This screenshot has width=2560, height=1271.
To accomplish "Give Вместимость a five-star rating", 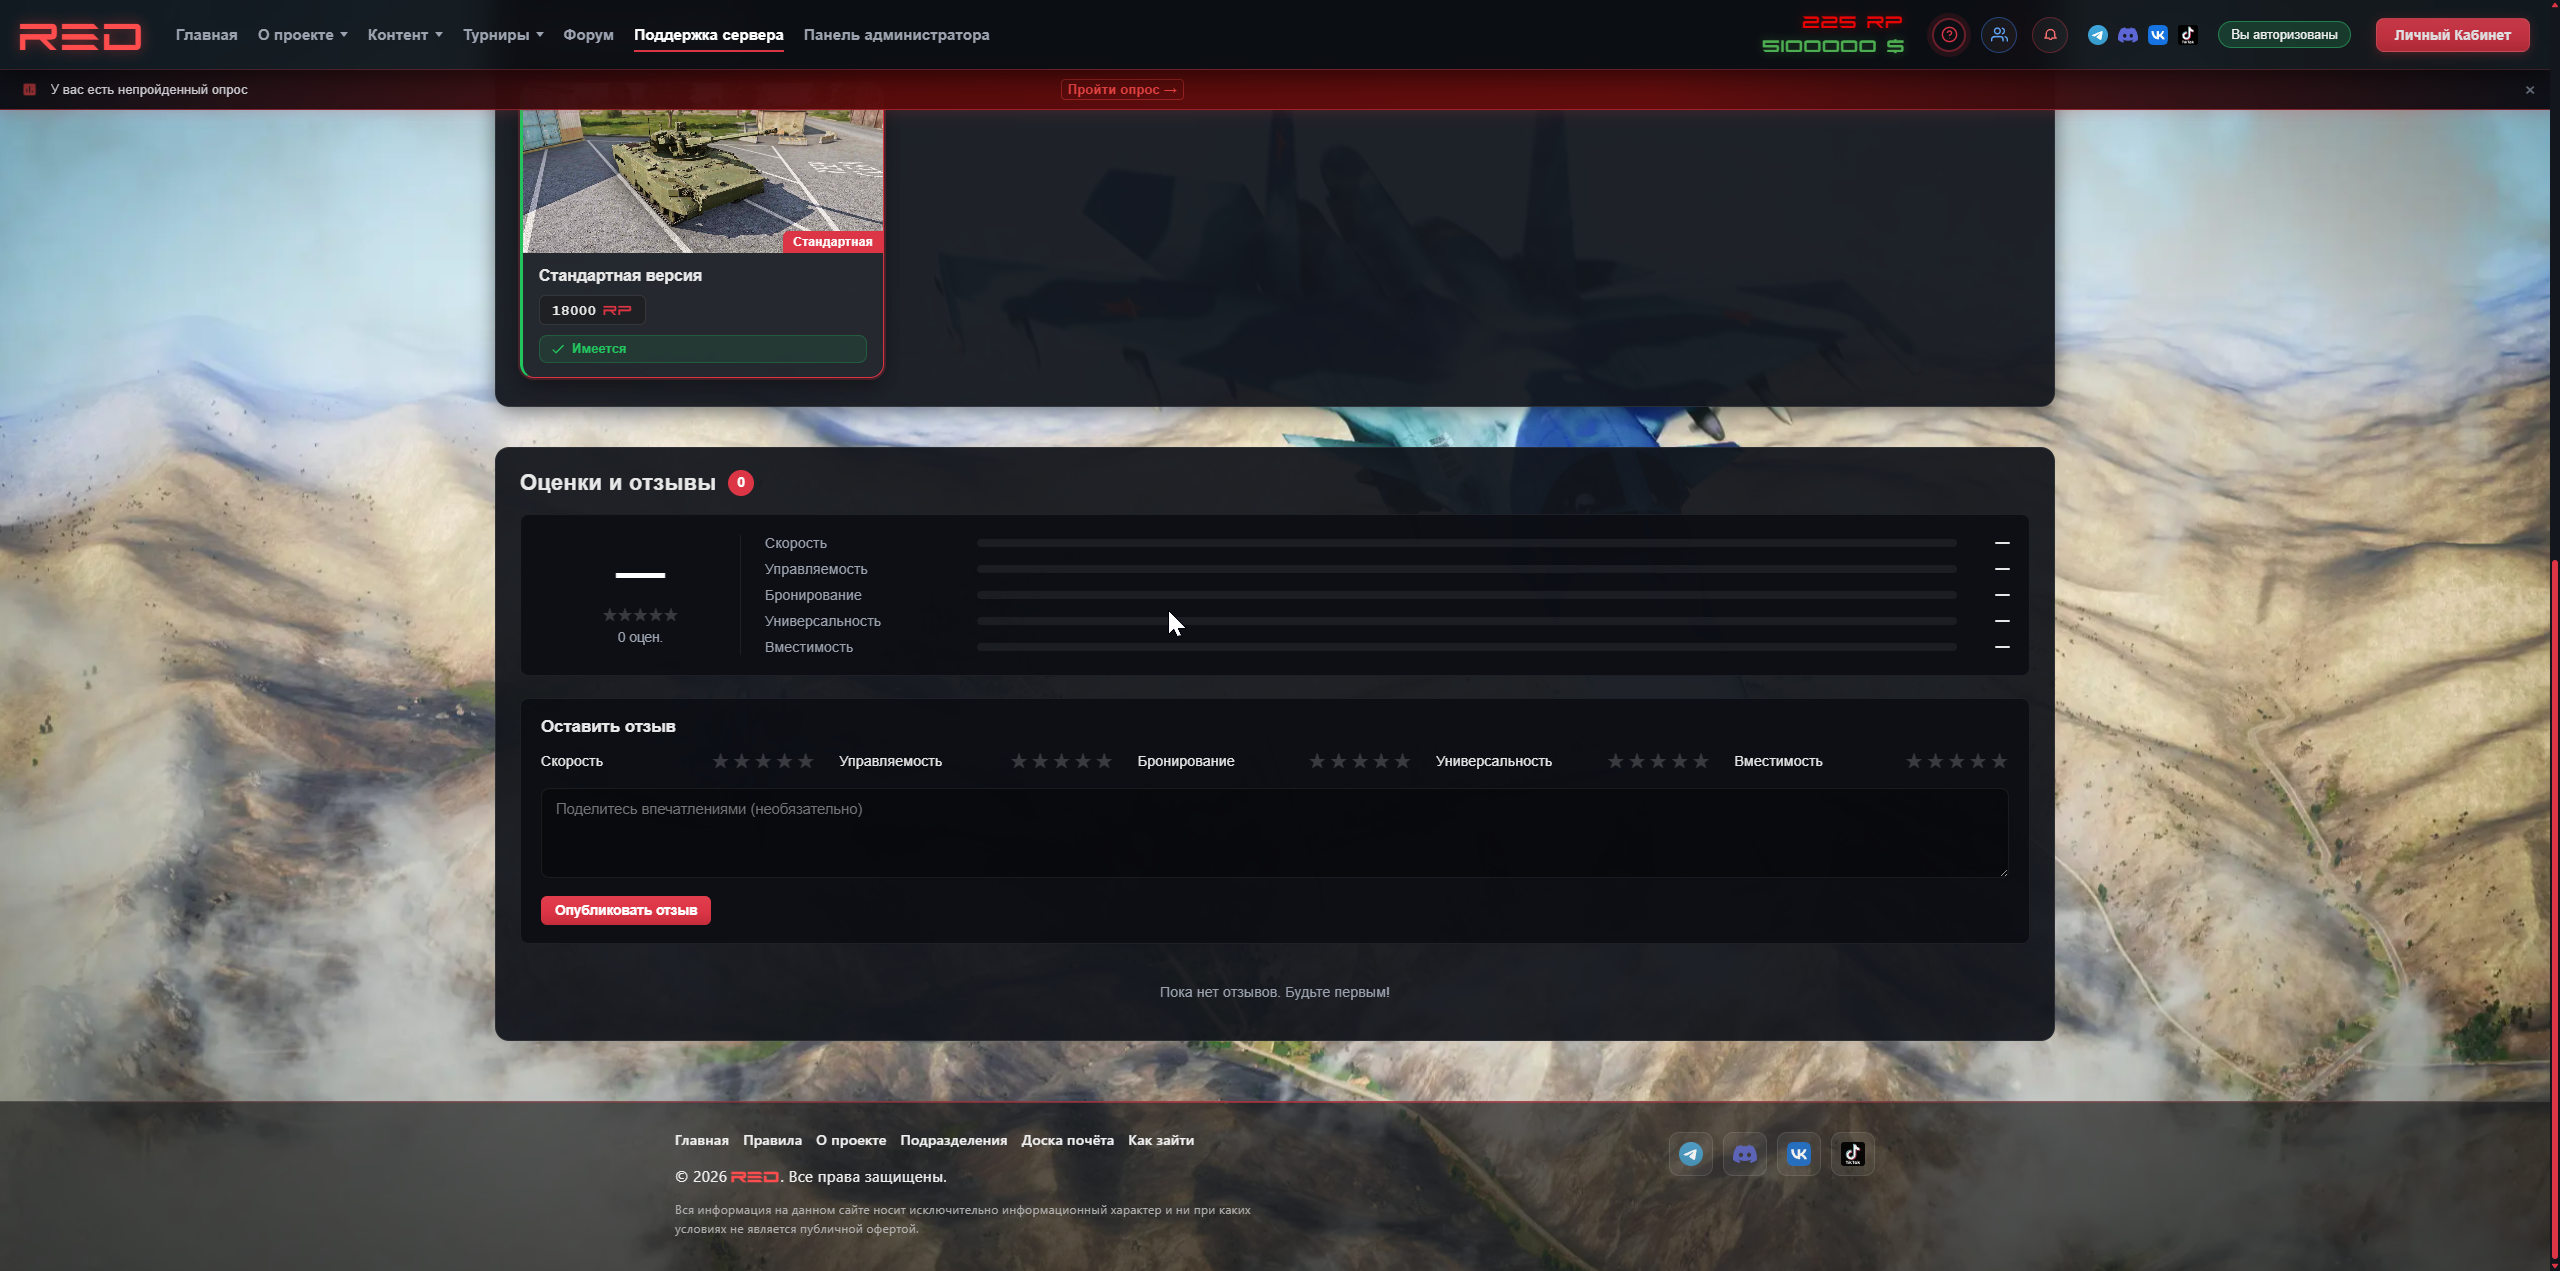I will tap(1999, 761).
